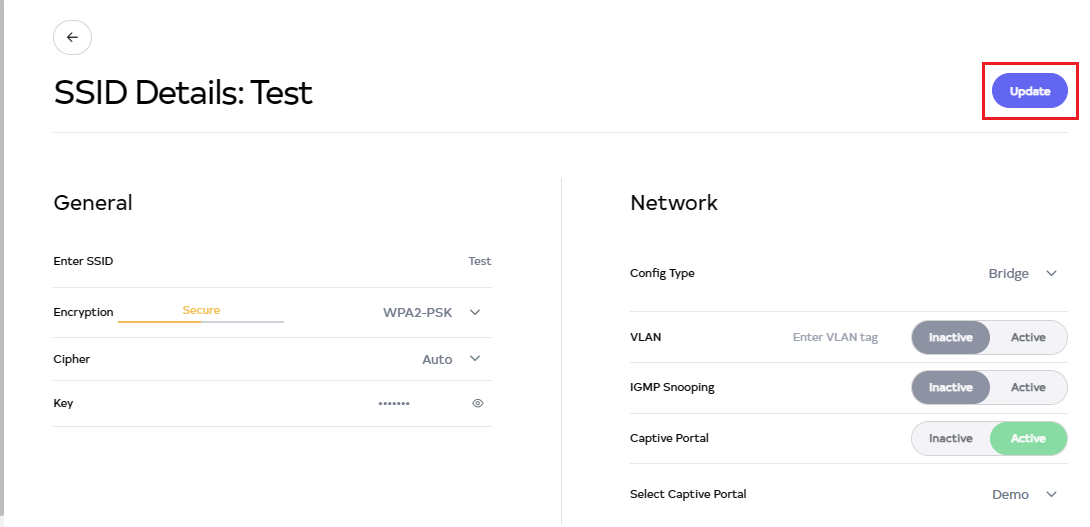
Task: Set VLAN to Active
Action: click(x=1028, y=337)
